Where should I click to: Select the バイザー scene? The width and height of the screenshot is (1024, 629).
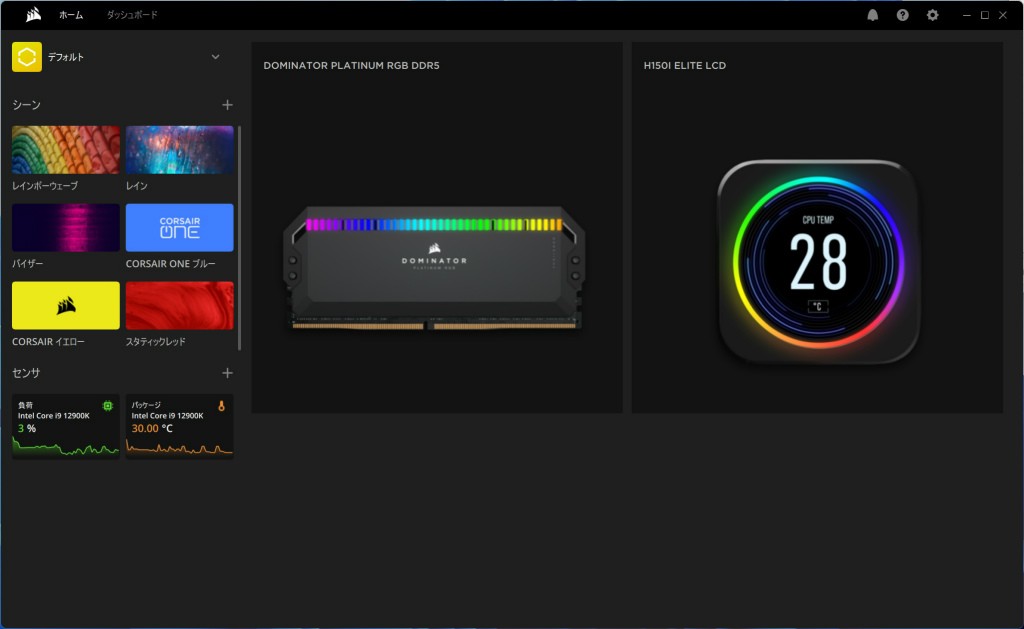pyautogui.click(x=66, y=228)
